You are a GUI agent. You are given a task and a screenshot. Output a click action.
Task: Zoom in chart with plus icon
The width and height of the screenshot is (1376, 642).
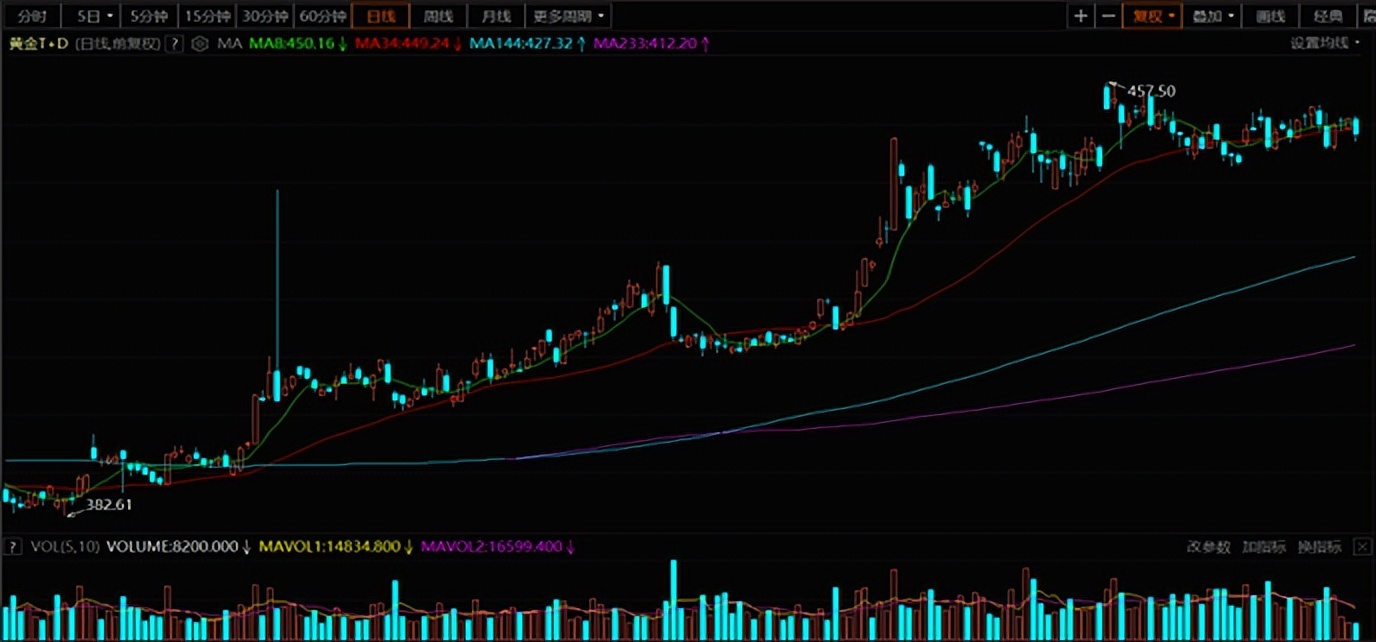pyautogui.click(x=1081, y=16)
